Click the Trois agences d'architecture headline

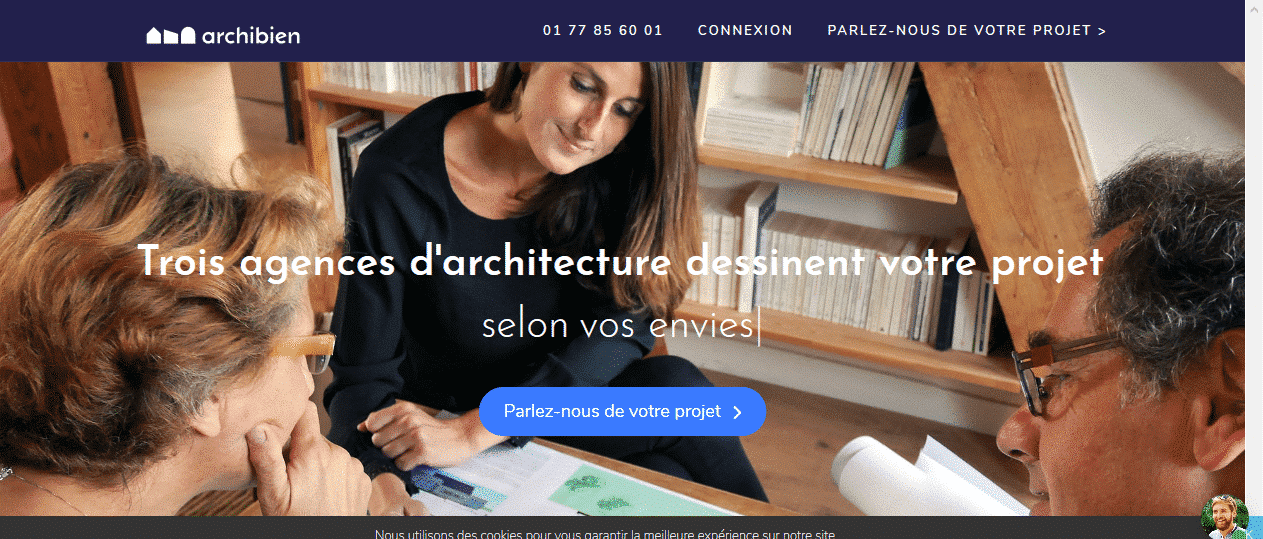(x=620, y=262)
